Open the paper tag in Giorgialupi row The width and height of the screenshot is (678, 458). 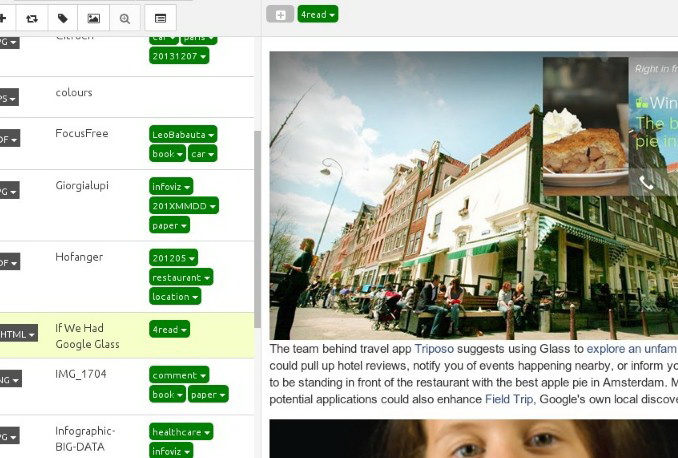tap(169, 225)
